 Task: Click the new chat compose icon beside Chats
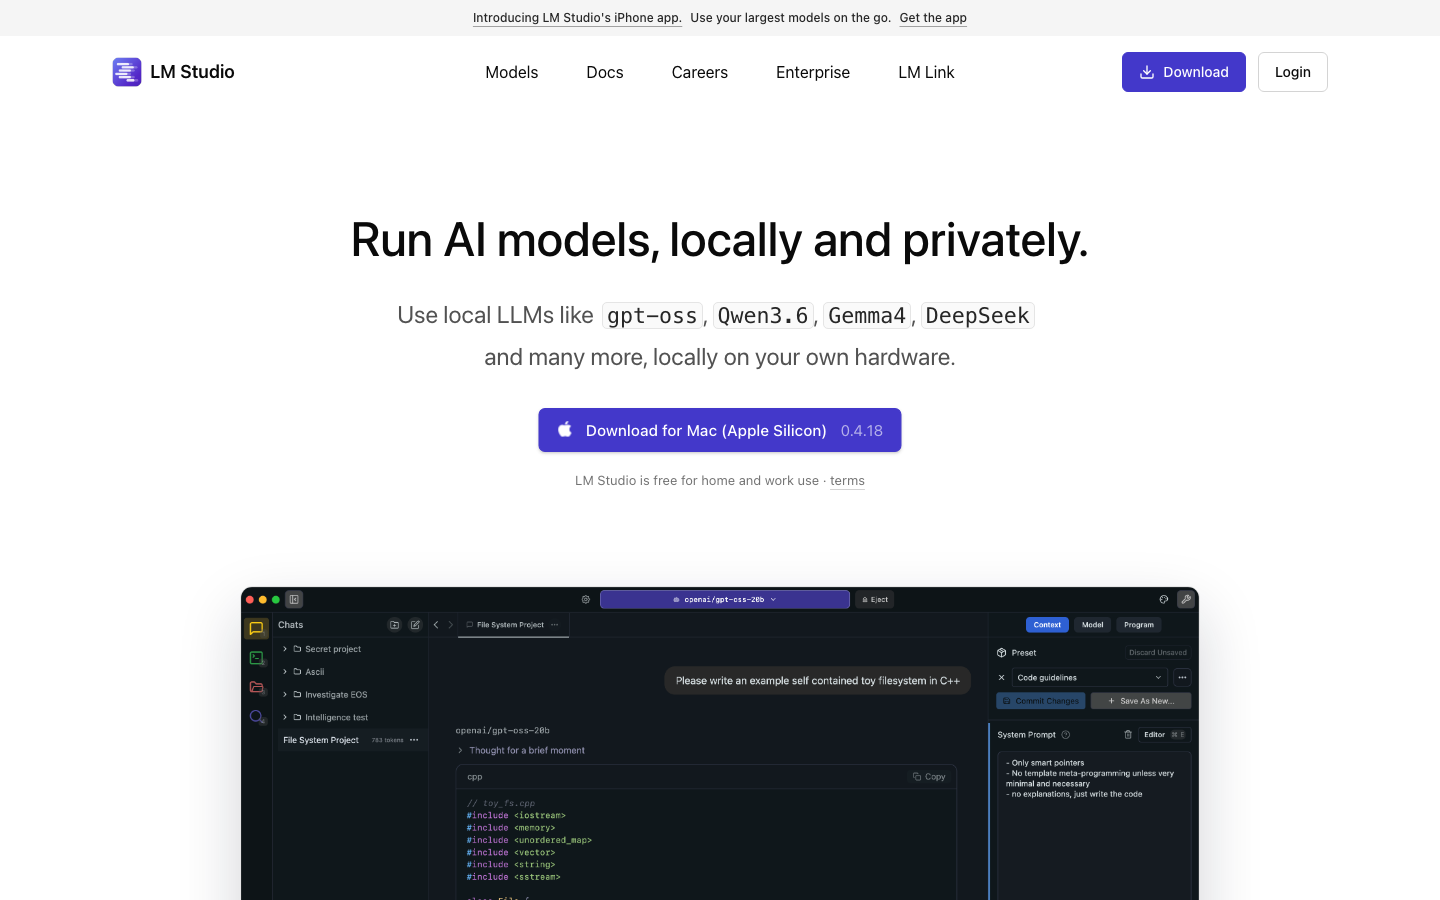tap(415, 625)
